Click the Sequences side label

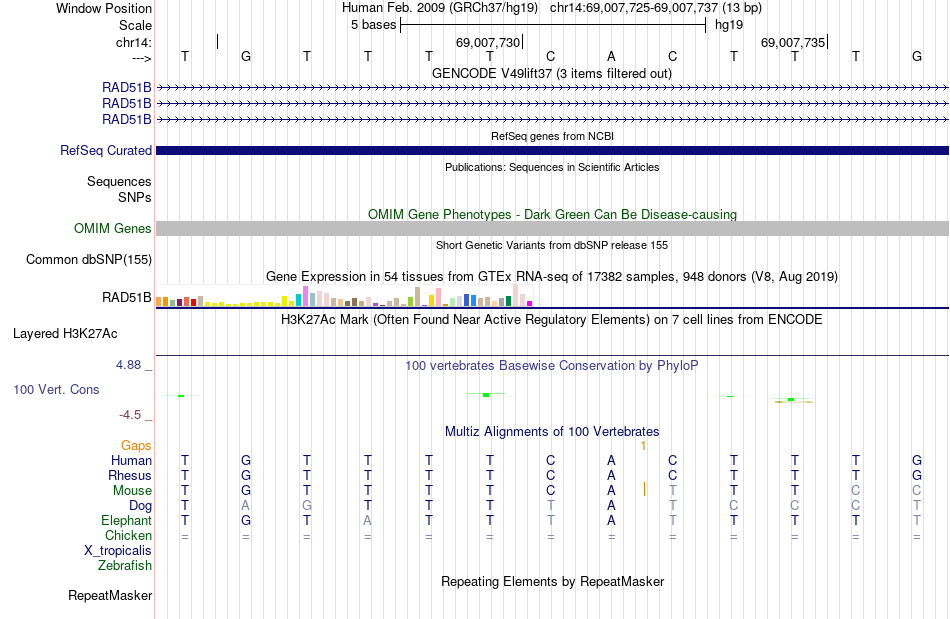click(119, 182)
